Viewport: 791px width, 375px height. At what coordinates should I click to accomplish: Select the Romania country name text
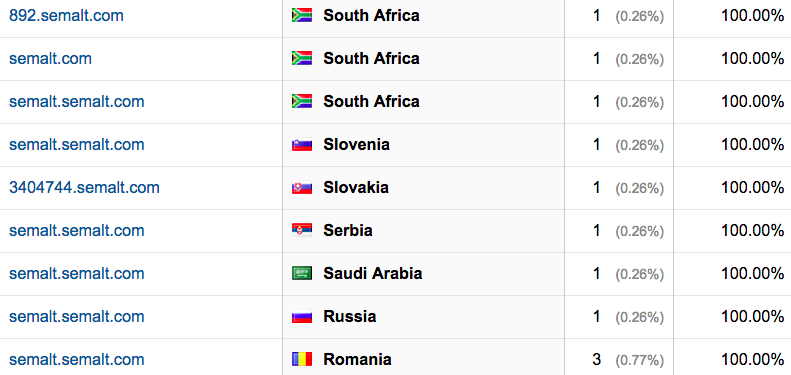coord(357,360)
